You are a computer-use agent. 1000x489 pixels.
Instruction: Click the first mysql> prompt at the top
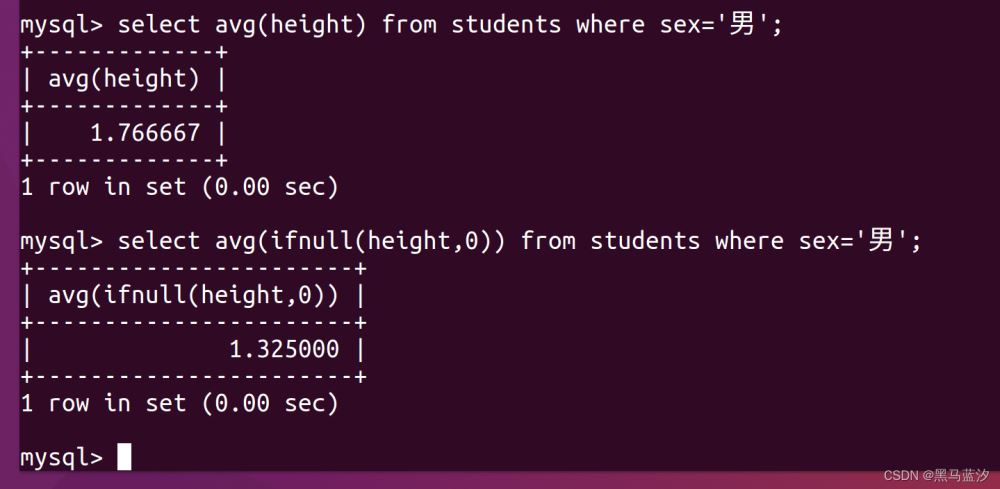(61, 24)
